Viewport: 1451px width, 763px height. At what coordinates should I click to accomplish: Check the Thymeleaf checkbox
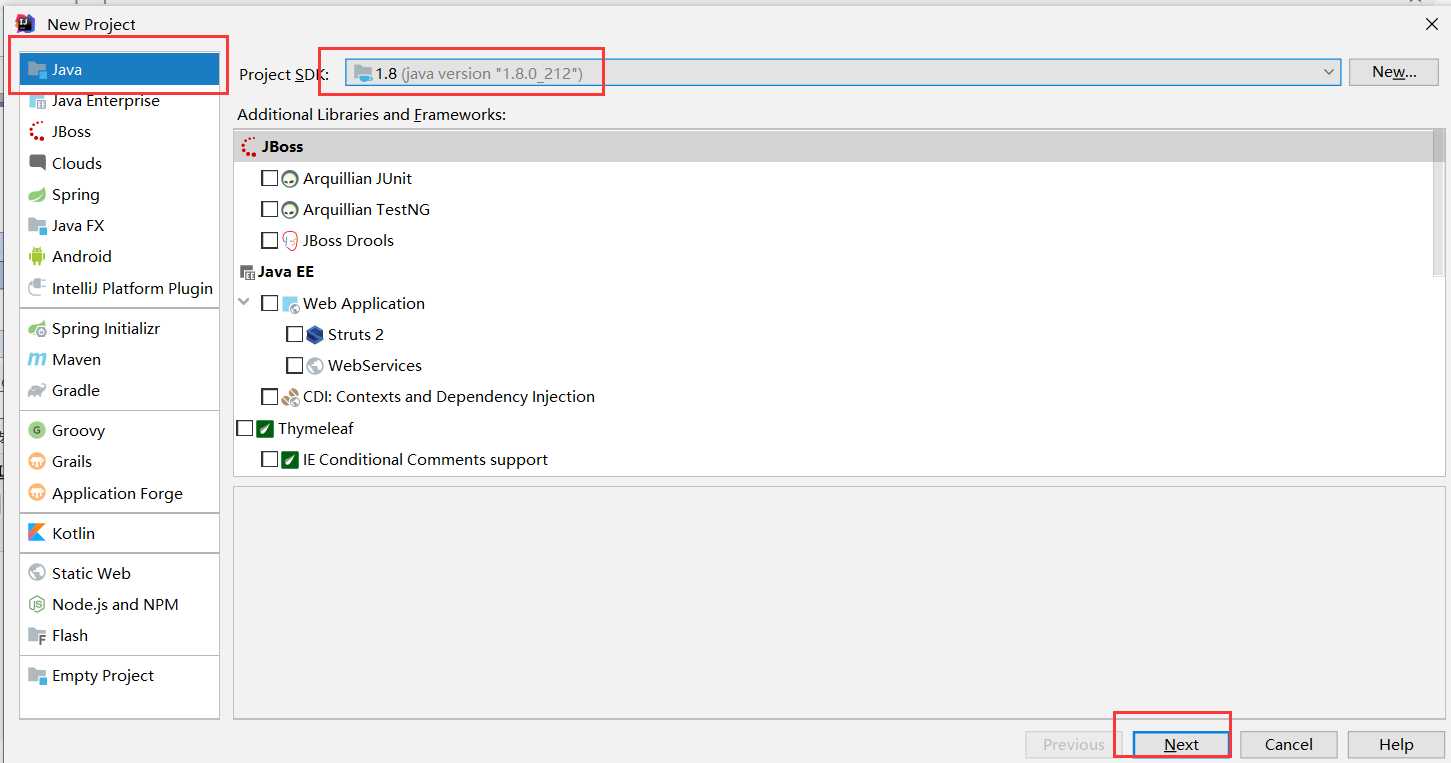tap(245, 428)
